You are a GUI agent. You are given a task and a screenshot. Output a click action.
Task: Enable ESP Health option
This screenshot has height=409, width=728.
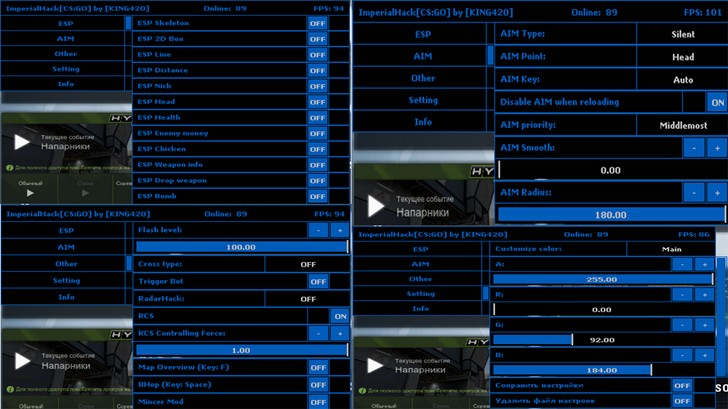click(318, 118)
